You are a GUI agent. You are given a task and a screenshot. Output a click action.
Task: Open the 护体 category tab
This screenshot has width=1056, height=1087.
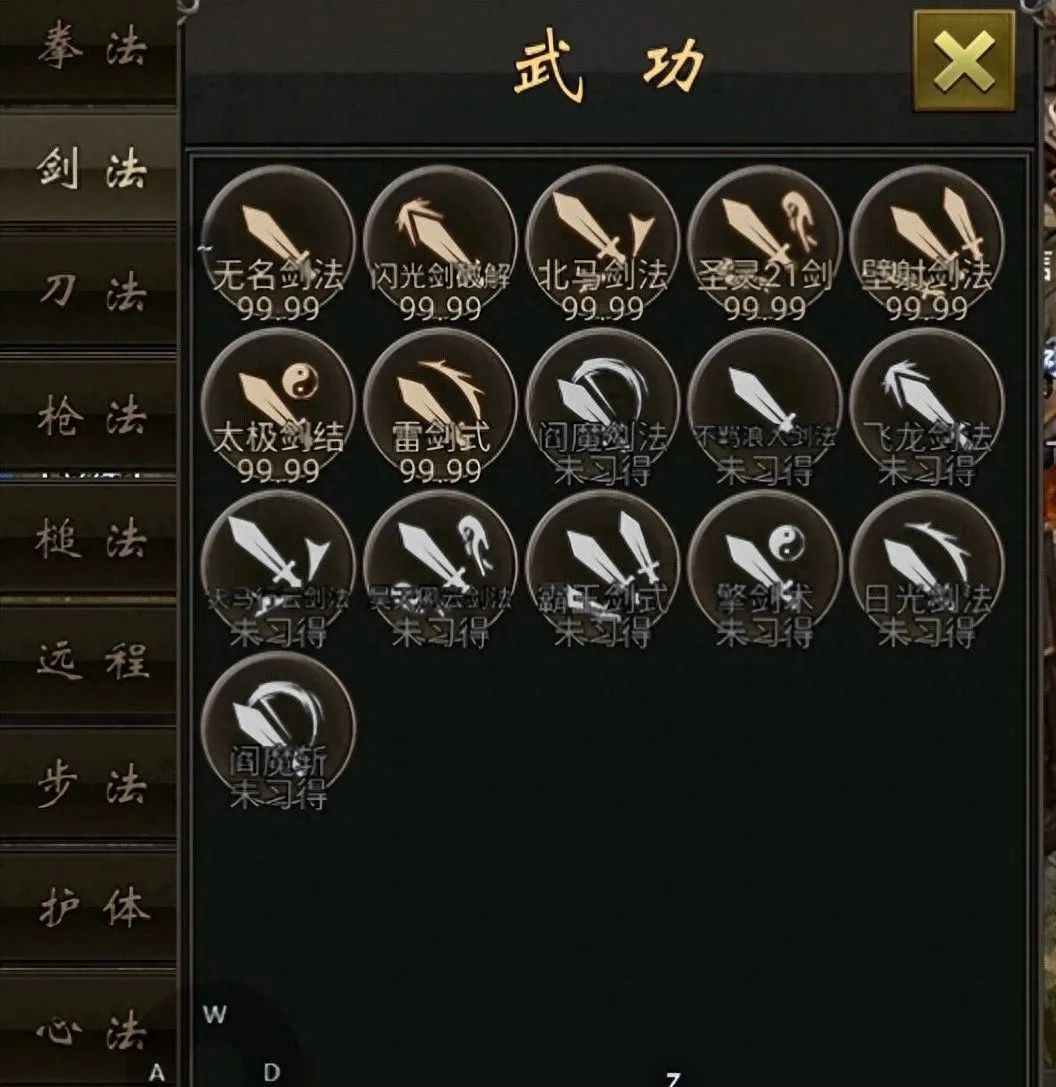tap(88, 907)
